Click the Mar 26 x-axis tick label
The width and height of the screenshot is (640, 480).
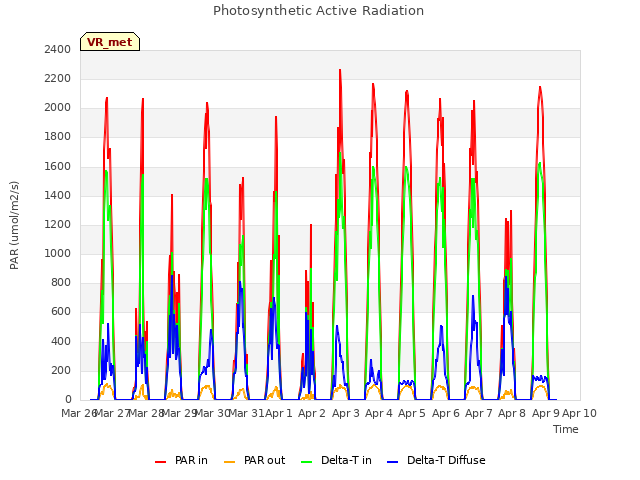pos(78,413)
